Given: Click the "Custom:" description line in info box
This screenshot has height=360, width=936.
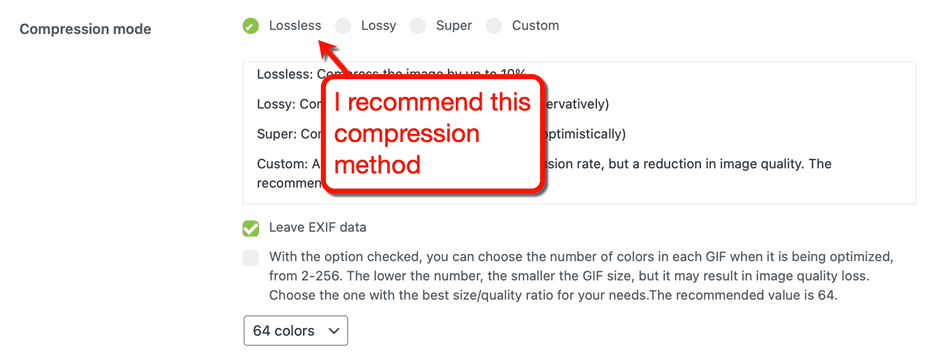Looking at the screenshot, I should 544,173.
